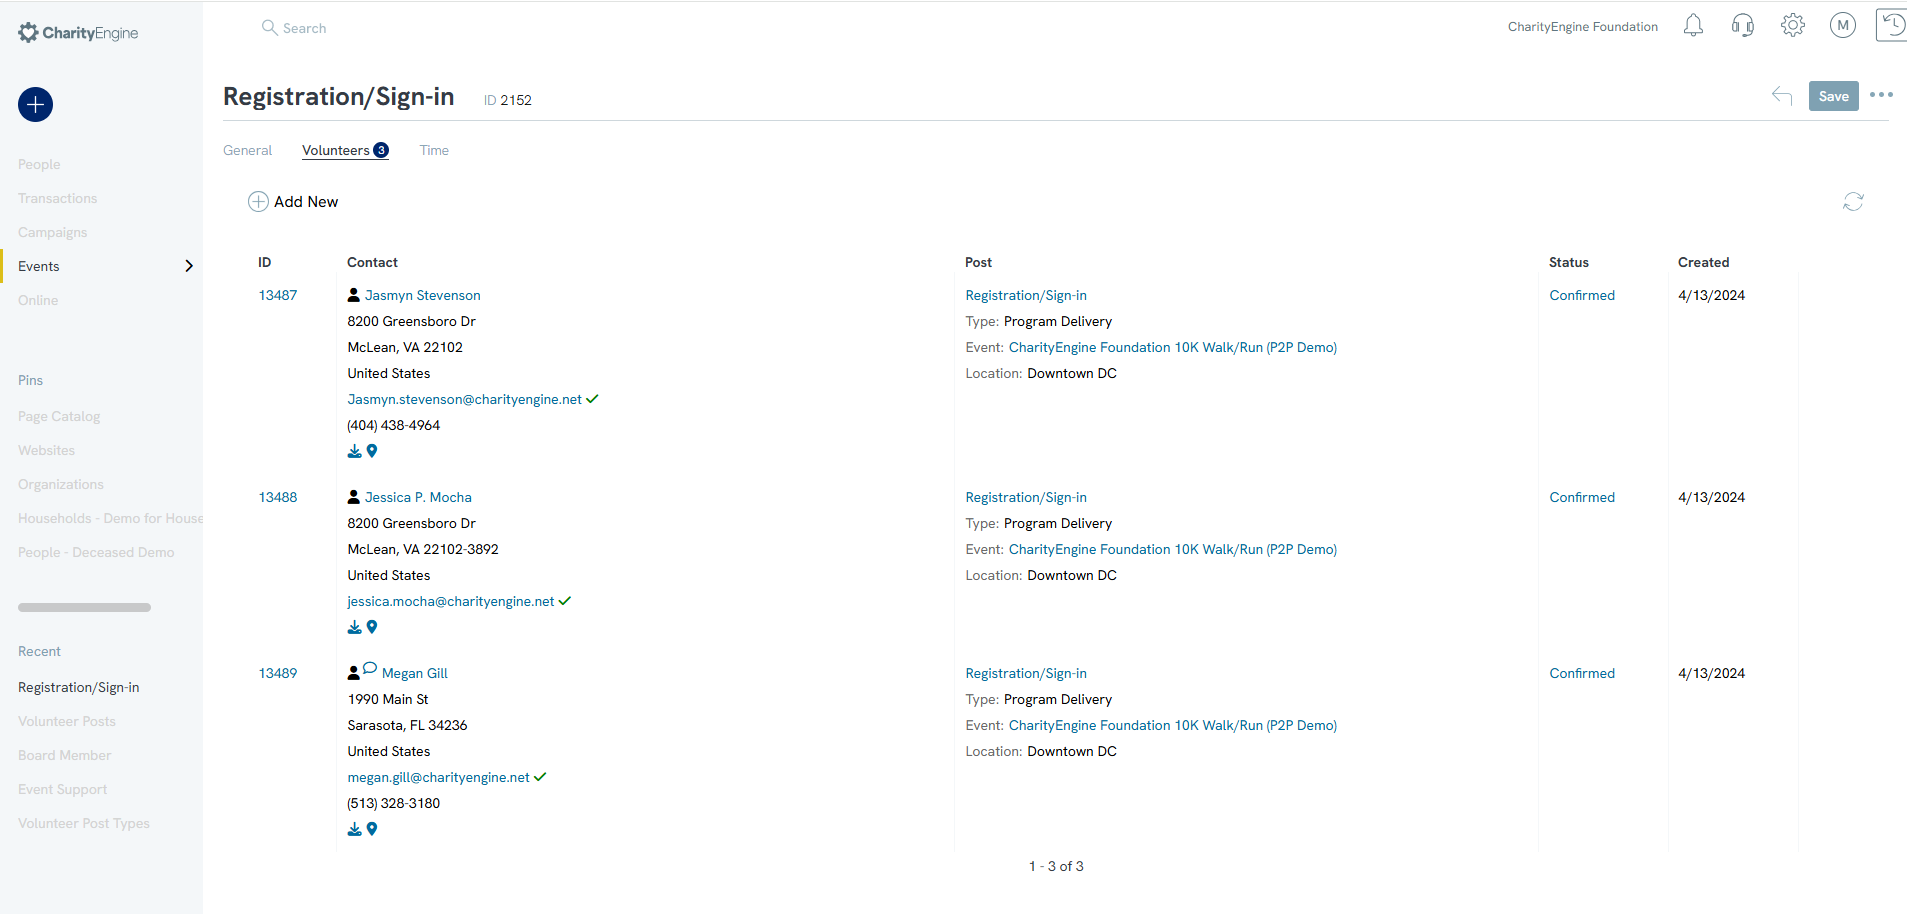
Task: Open 10K Walk/Run event link for row 13488
Action: 1173,549
